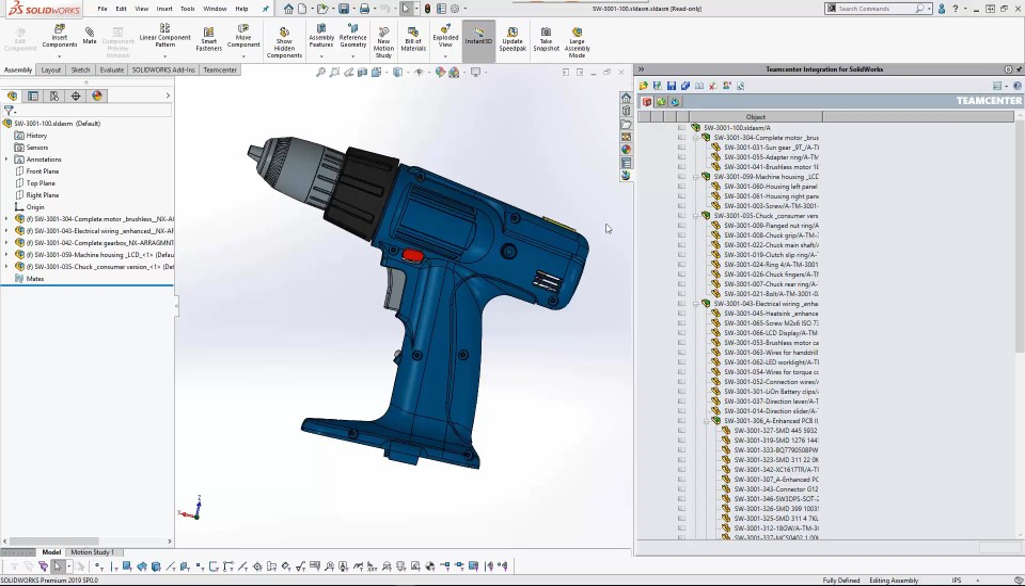Check the box beside SW-3001-100.sldasm/A in Teamcenter
1025x586 pixels.
pyautogui.click(x=681, y=128)
